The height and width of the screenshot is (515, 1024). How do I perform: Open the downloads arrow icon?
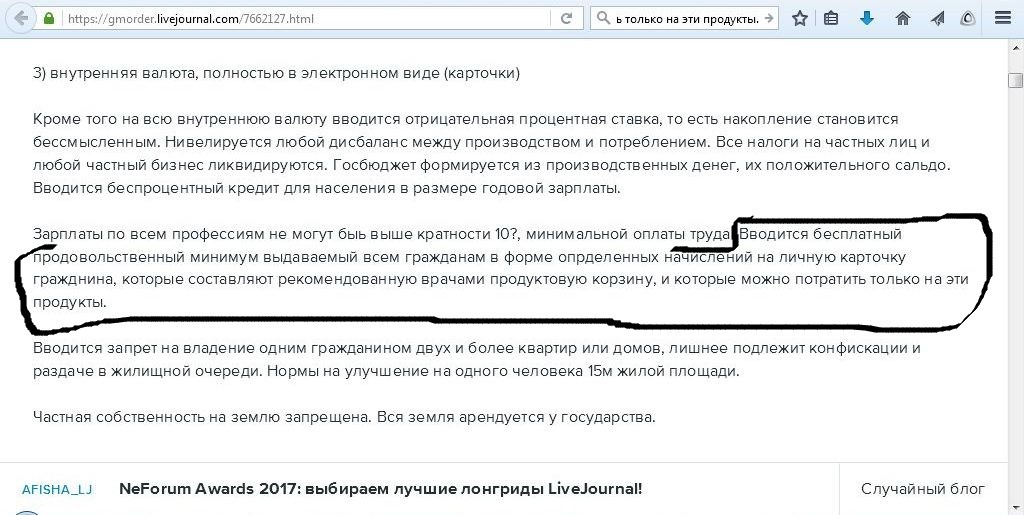[867, 19]
